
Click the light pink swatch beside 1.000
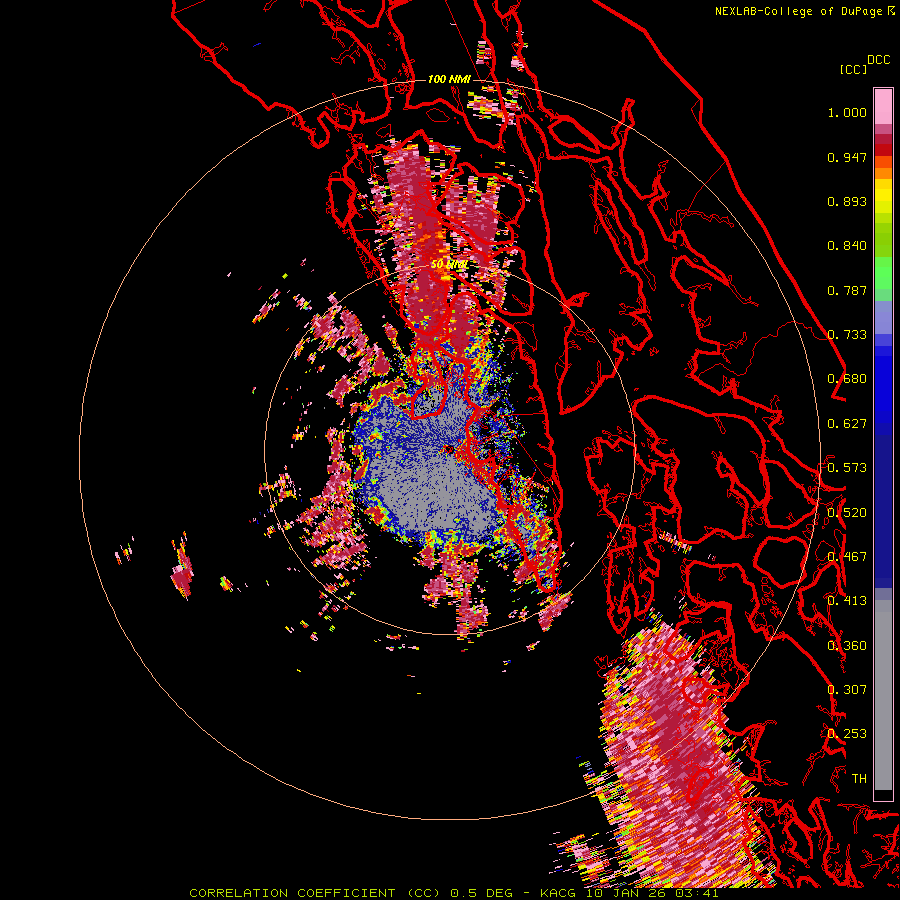883,106
